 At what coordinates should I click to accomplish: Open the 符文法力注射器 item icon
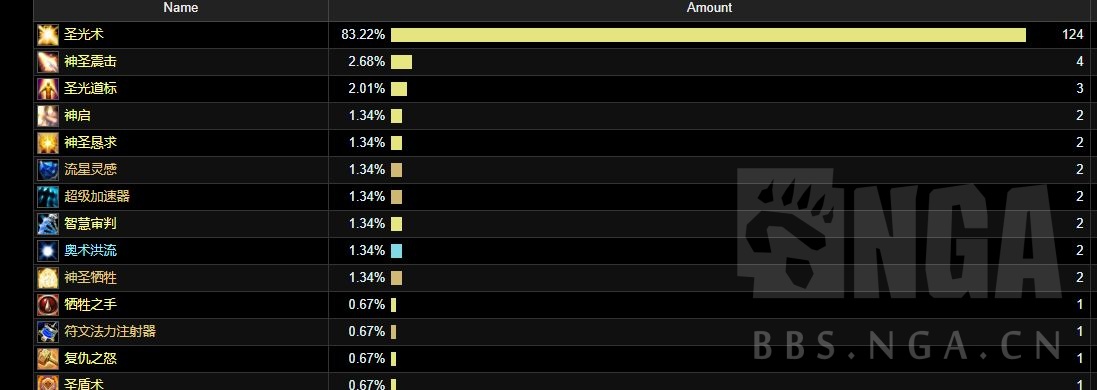[48, 331]
